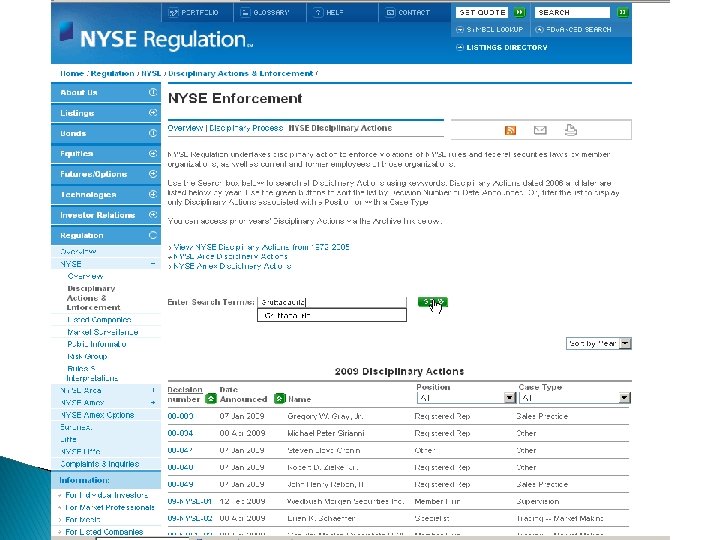Switch to Disciplinary Process tab
The width and height of the screenshot is (720, 540).
(246, 128)
